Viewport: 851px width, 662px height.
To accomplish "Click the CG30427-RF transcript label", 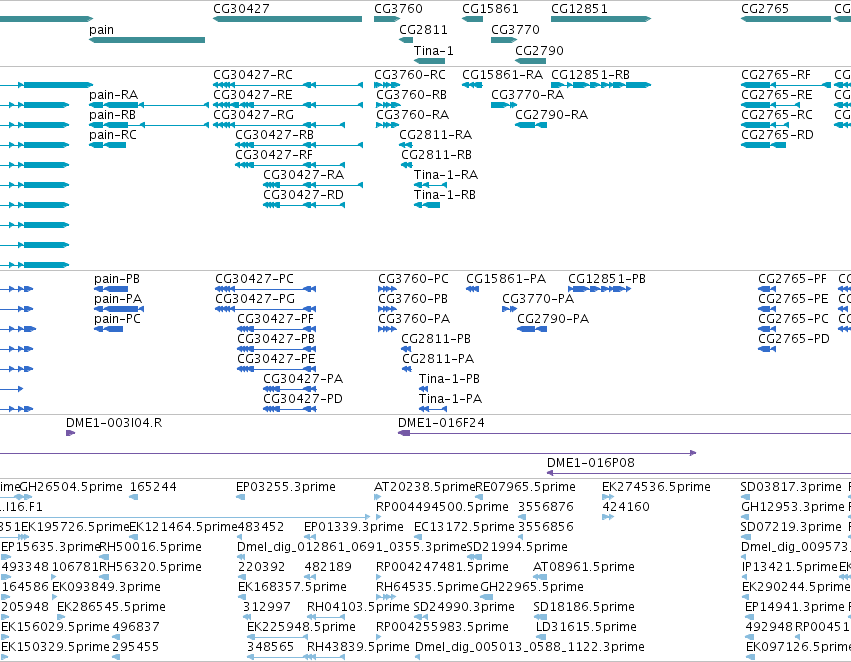I will click(x=274, y=155).
